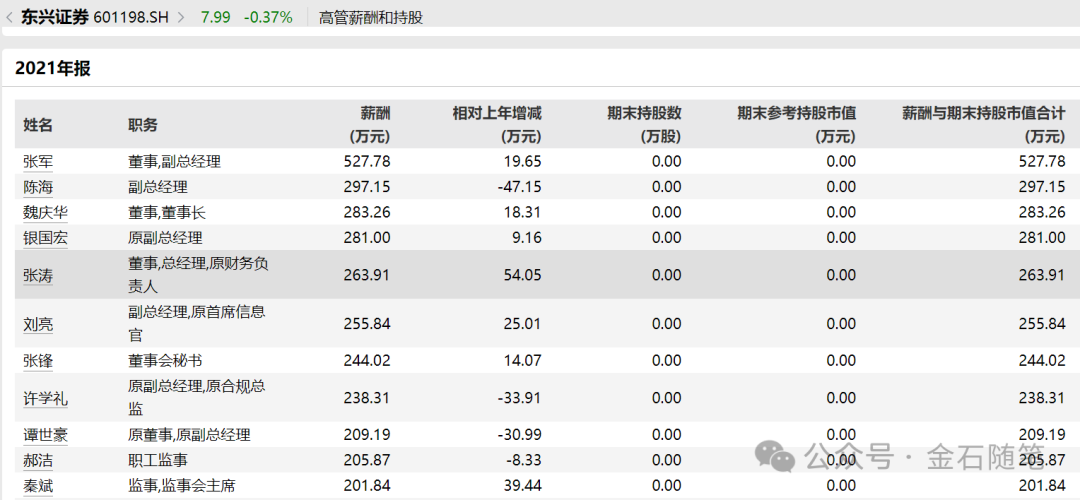Open executive 谭世豪 profile link
This screenshot has width=1080, height=500.
tap(45, 435)
